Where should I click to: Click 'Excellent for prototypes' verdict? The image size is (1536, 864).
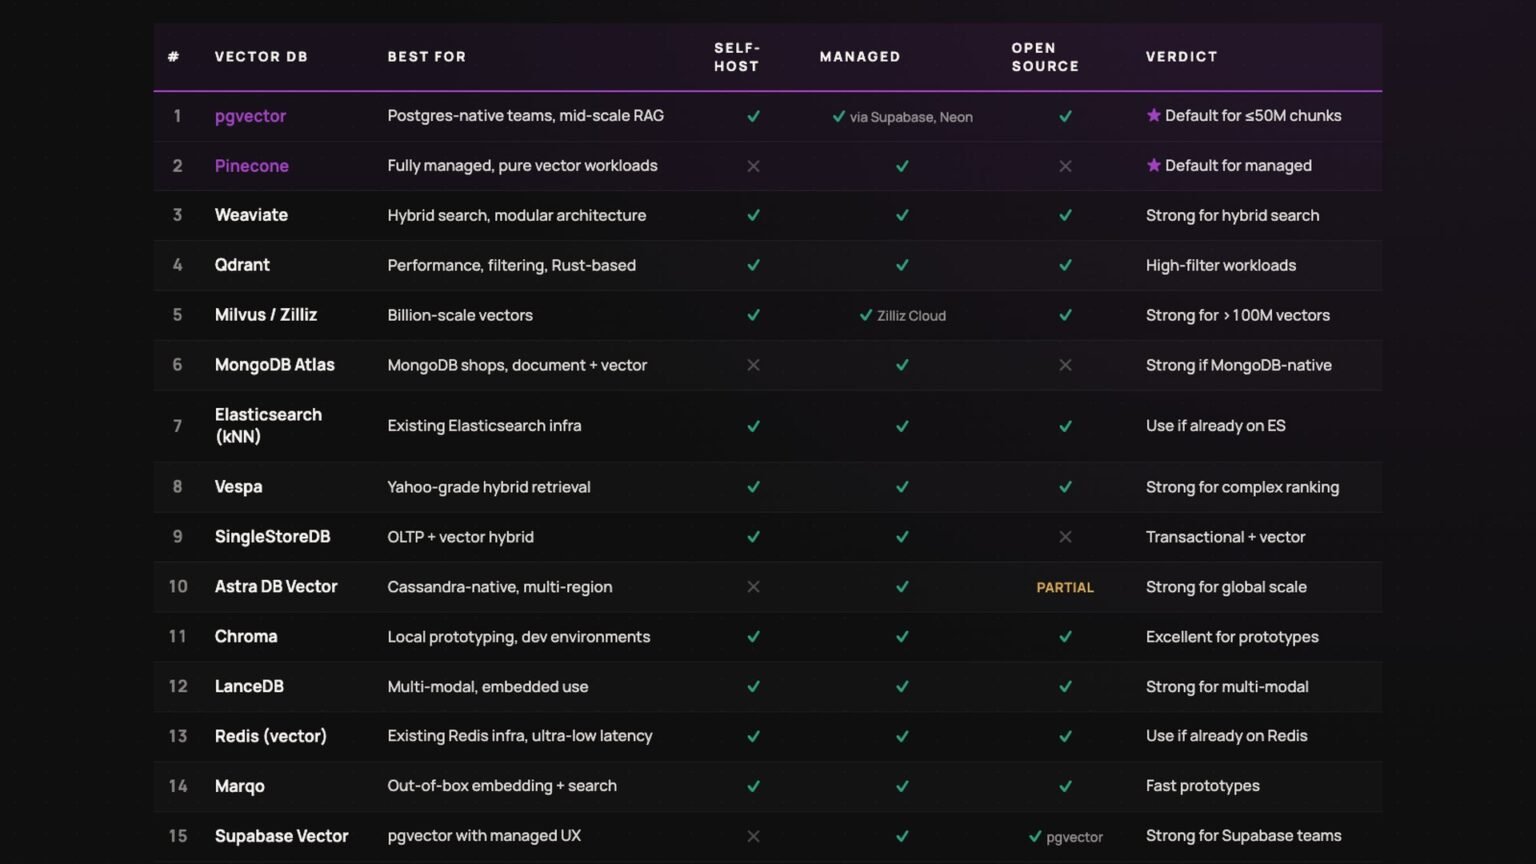[x=1232, y=637]
